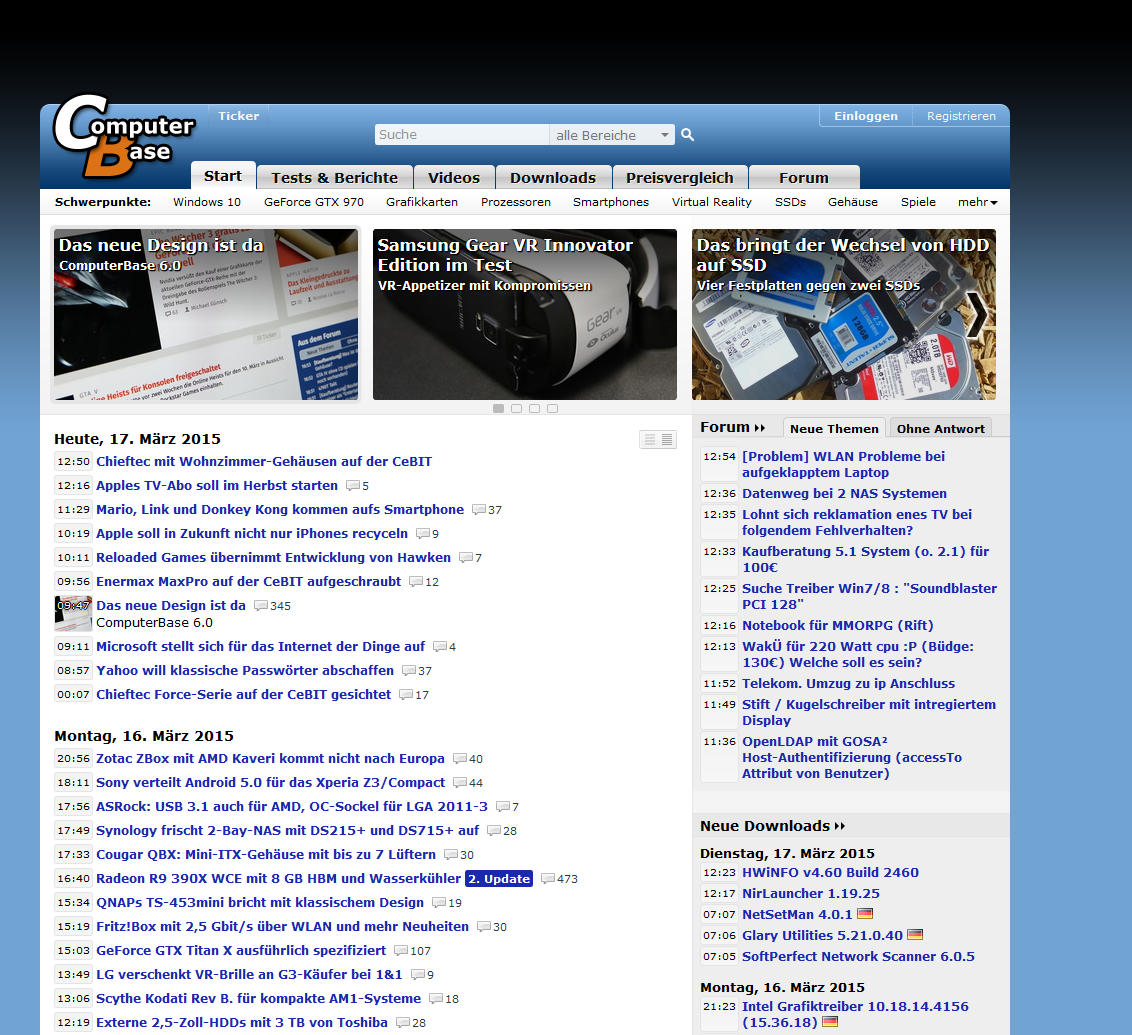Open comments icon for Yahoo Passwörter article

coord(409,671)
